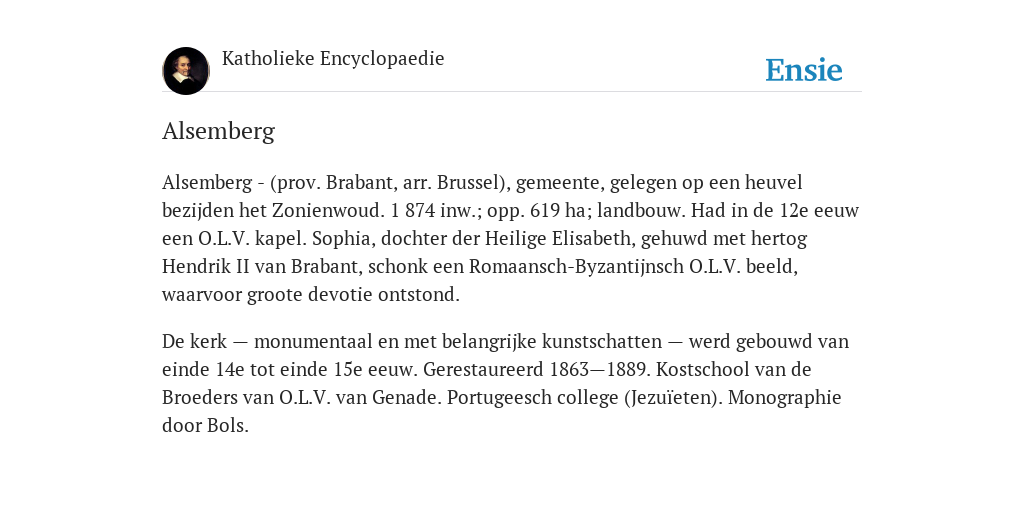
Task: Click the round author portrait avatar
Action: 186,71
